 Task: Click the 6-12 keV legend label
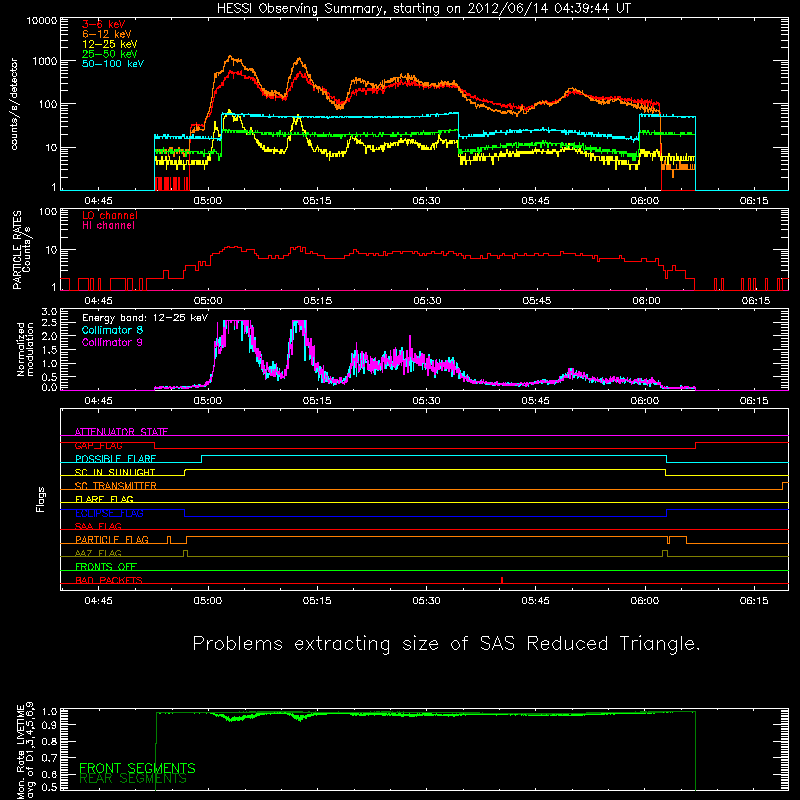(x=106, y=34)
